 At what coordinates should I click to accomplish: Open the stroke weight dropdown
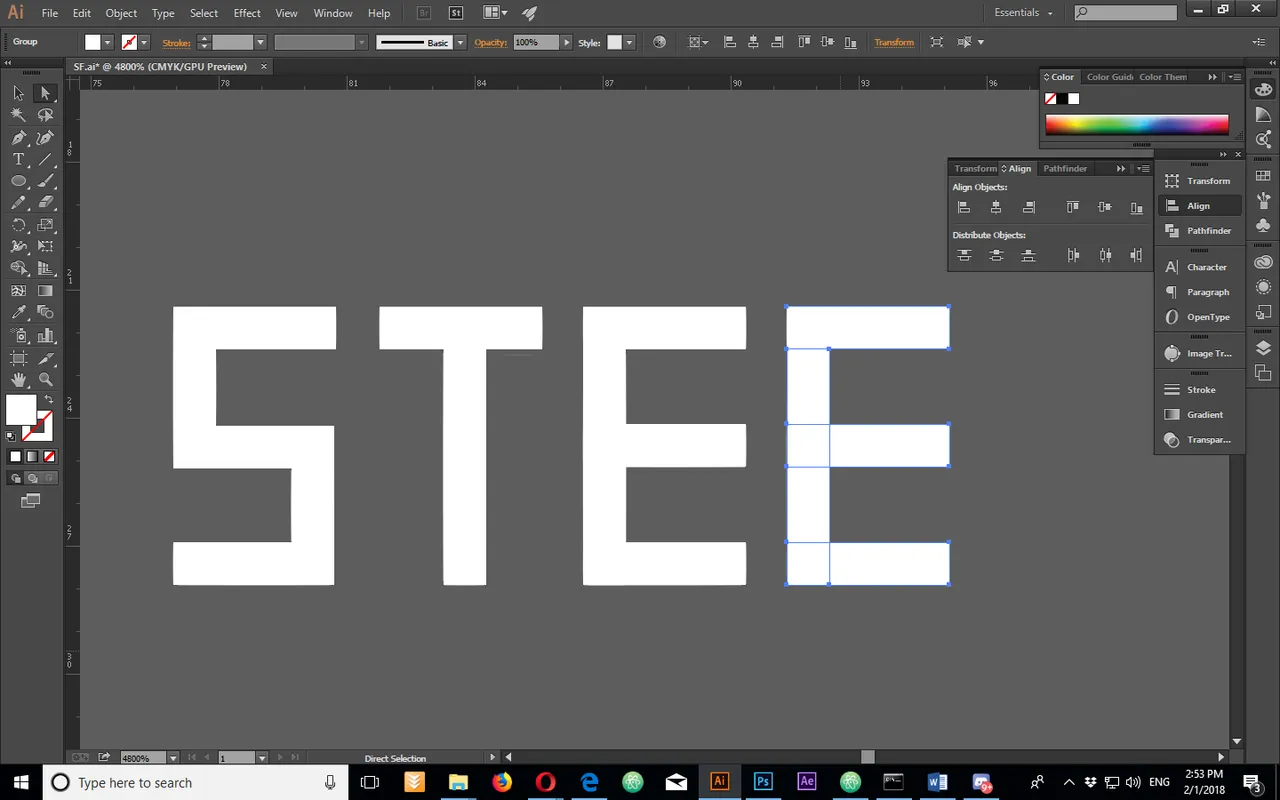click(x=260, y=42)
